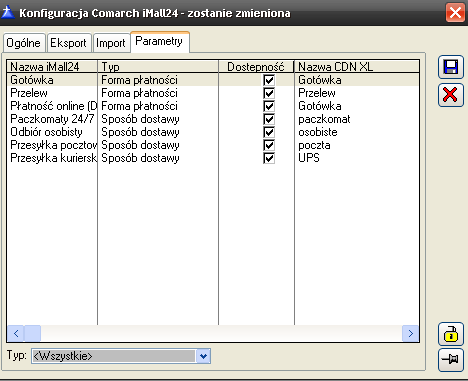Image resolution: width=468 pixels, height=381 pixels.
Task: Switch to the Ogólne tab
Action: (24, 43)
